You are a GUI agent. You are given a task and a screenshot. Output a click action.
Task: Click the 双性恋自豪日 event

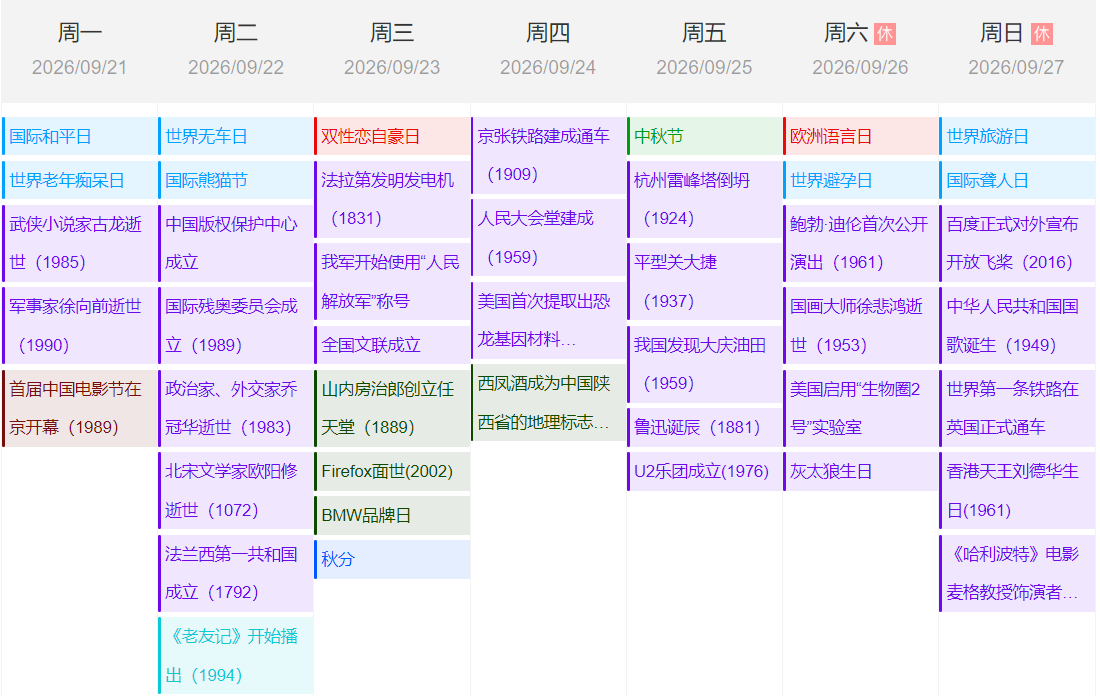click(x=371, y=136)
